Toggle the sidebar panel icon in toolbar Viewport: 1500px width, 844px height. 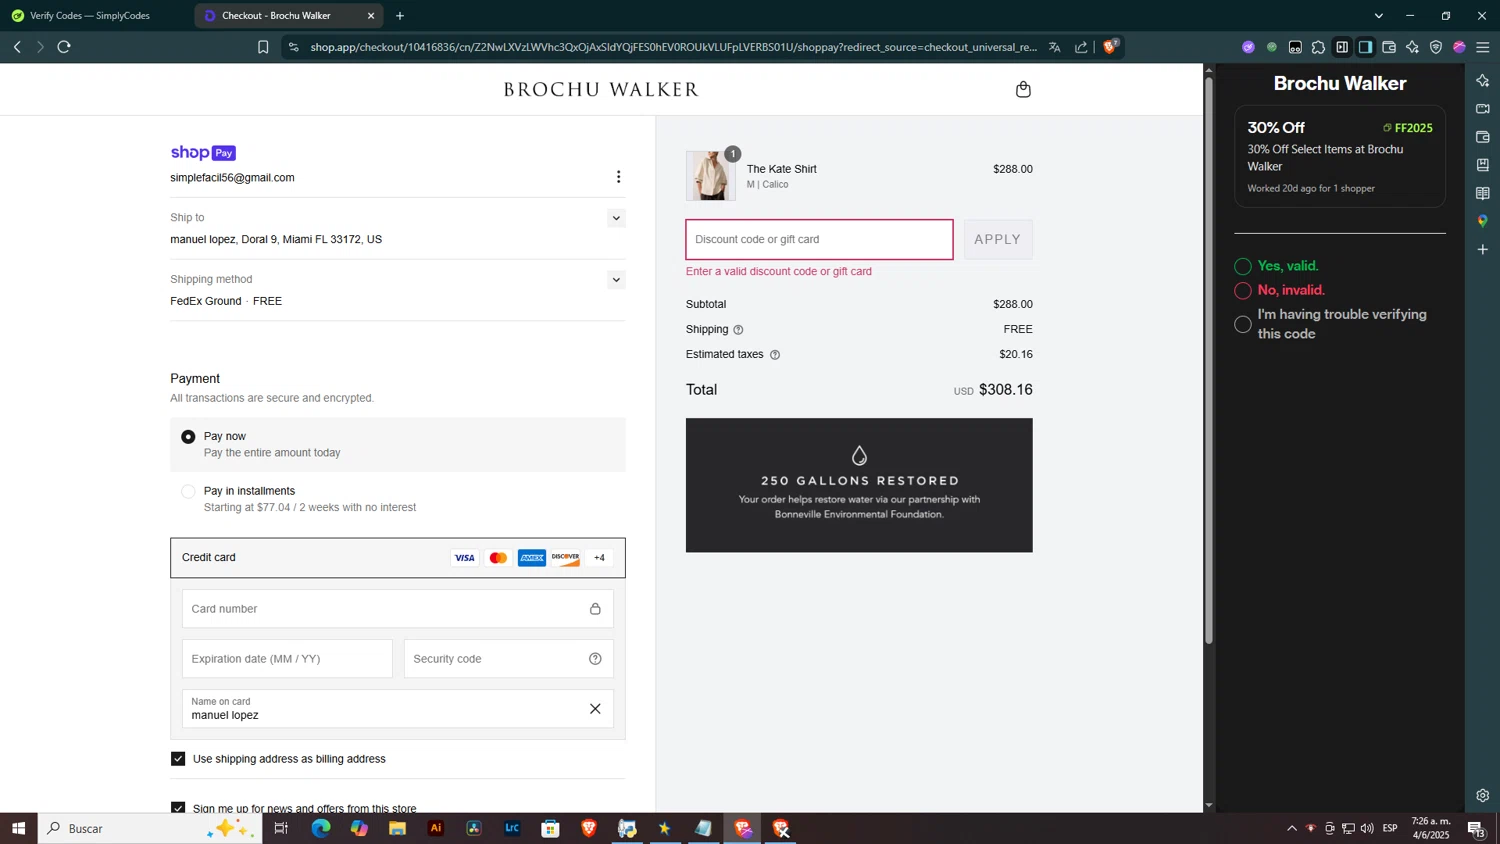coord(1365,47)
